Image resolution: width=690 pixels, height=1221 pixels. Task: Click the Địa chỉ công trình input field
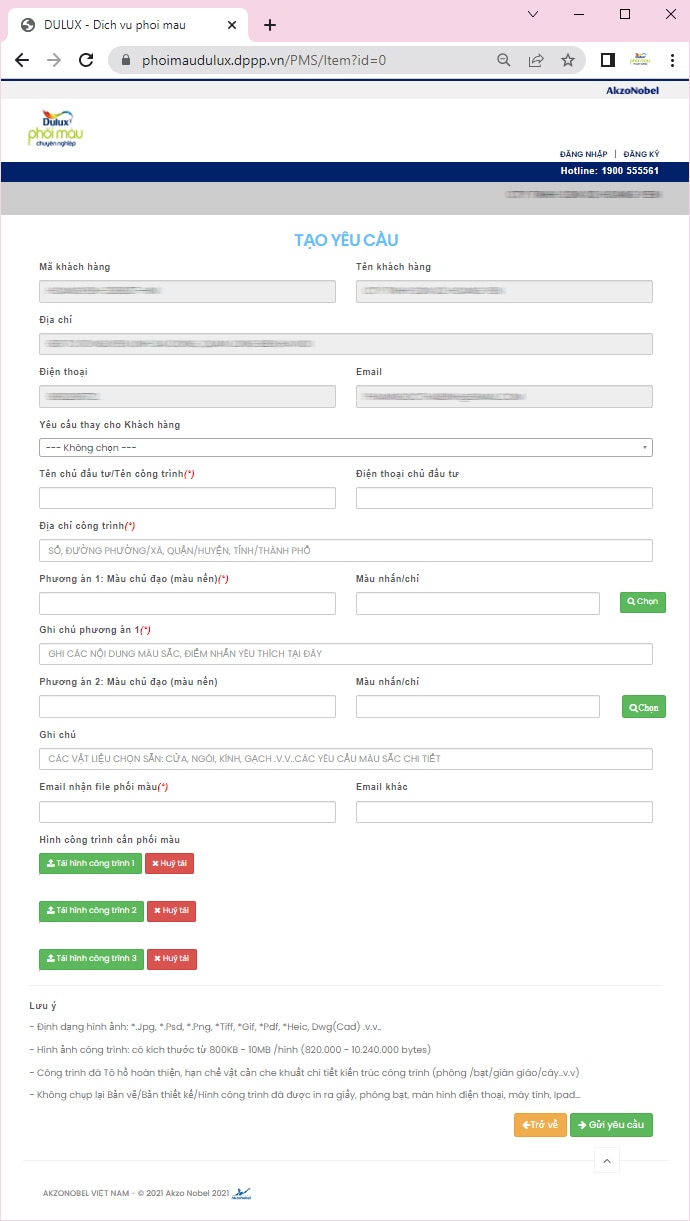[x=345, y=551]
